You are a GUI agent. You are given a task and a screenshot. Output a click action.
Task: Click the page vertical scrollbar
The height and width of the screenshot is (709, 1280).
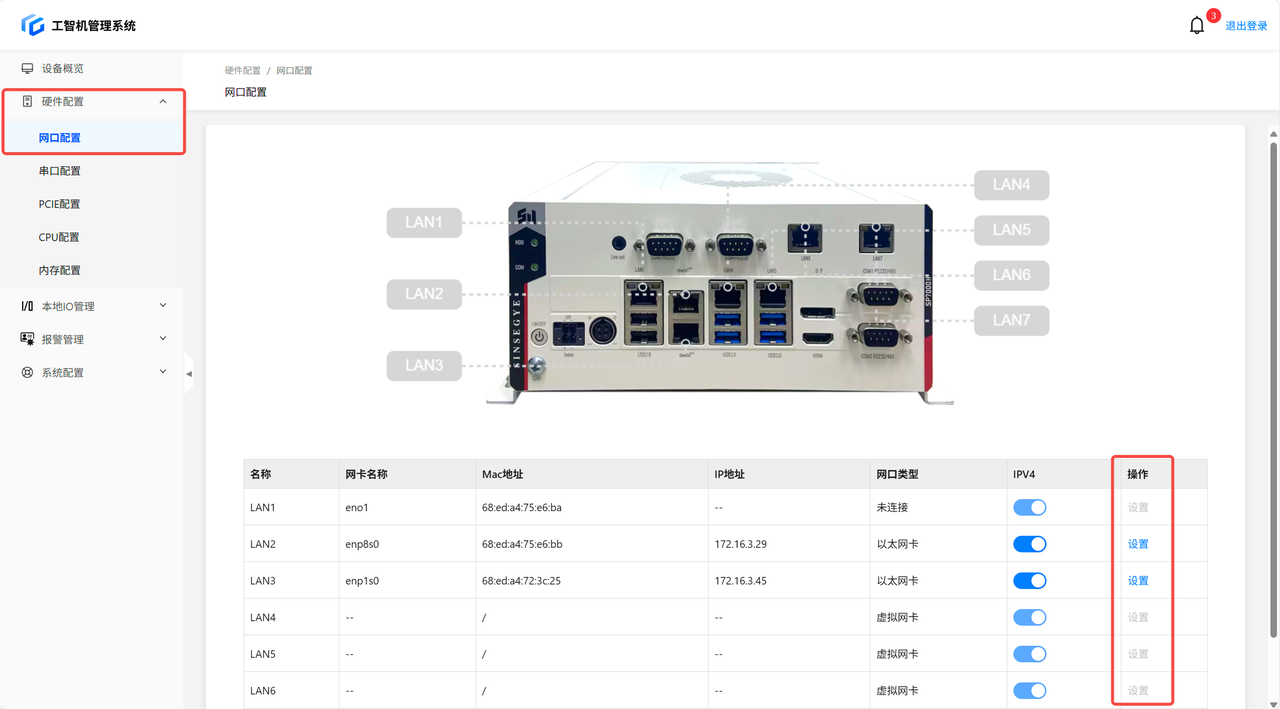pyautogui.click(x=1273, y=390)
